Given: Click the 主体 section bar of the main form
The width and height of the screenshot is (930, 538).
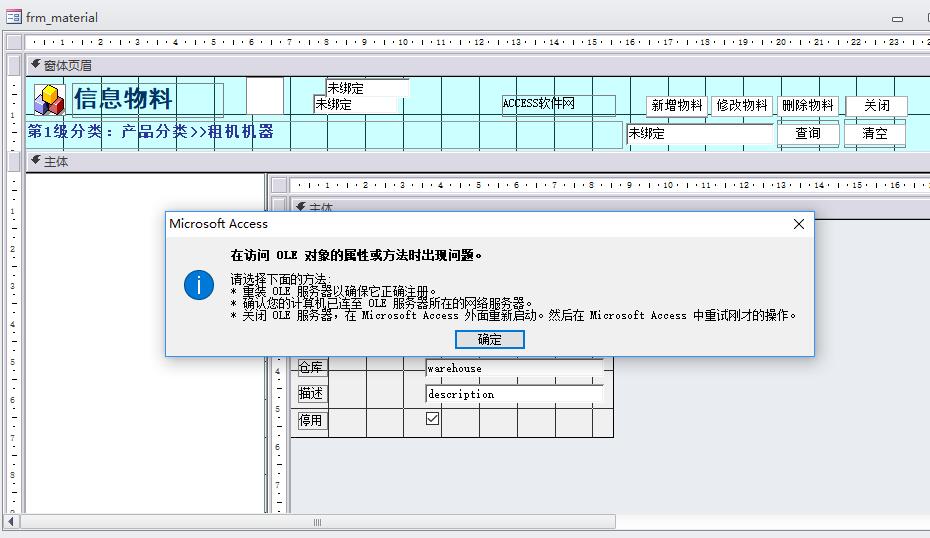Looking at the screenshot, I should [x=477, y=161].
